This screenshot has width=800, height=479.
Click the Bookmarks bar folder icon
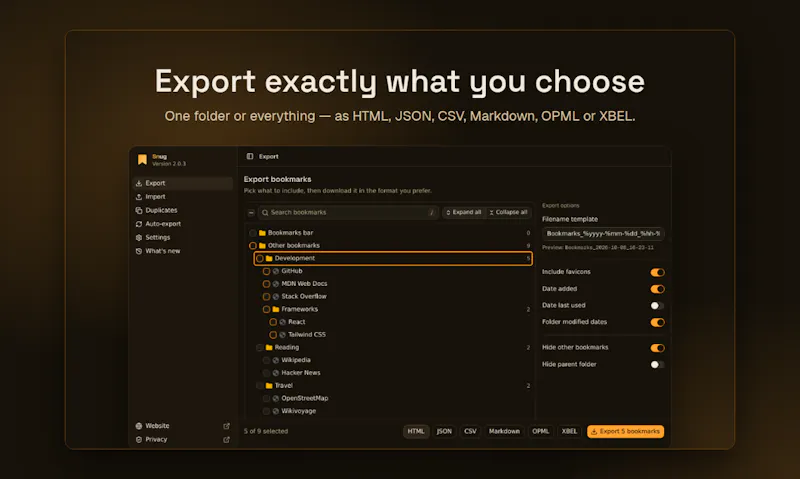tap(262, 233)
